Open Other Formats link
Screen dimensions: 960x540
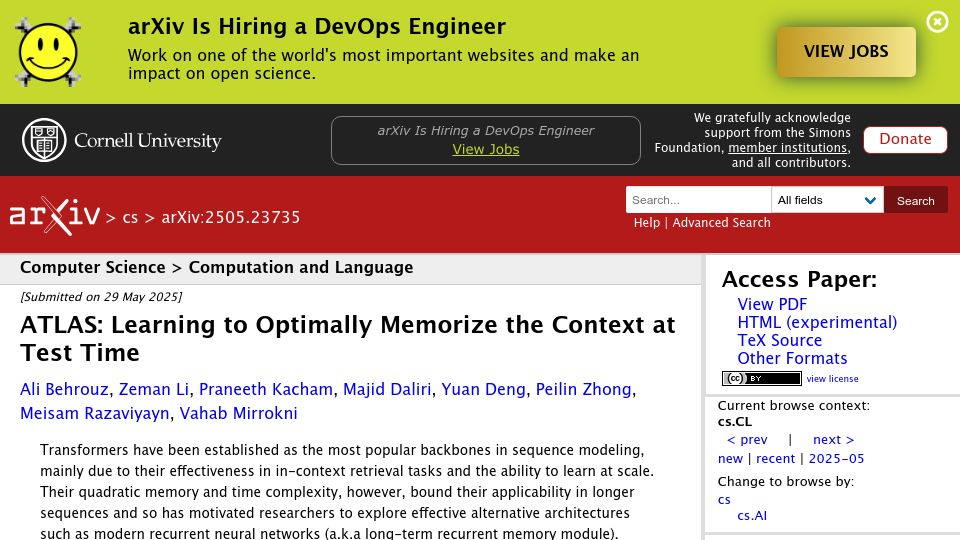pos(792,358)
